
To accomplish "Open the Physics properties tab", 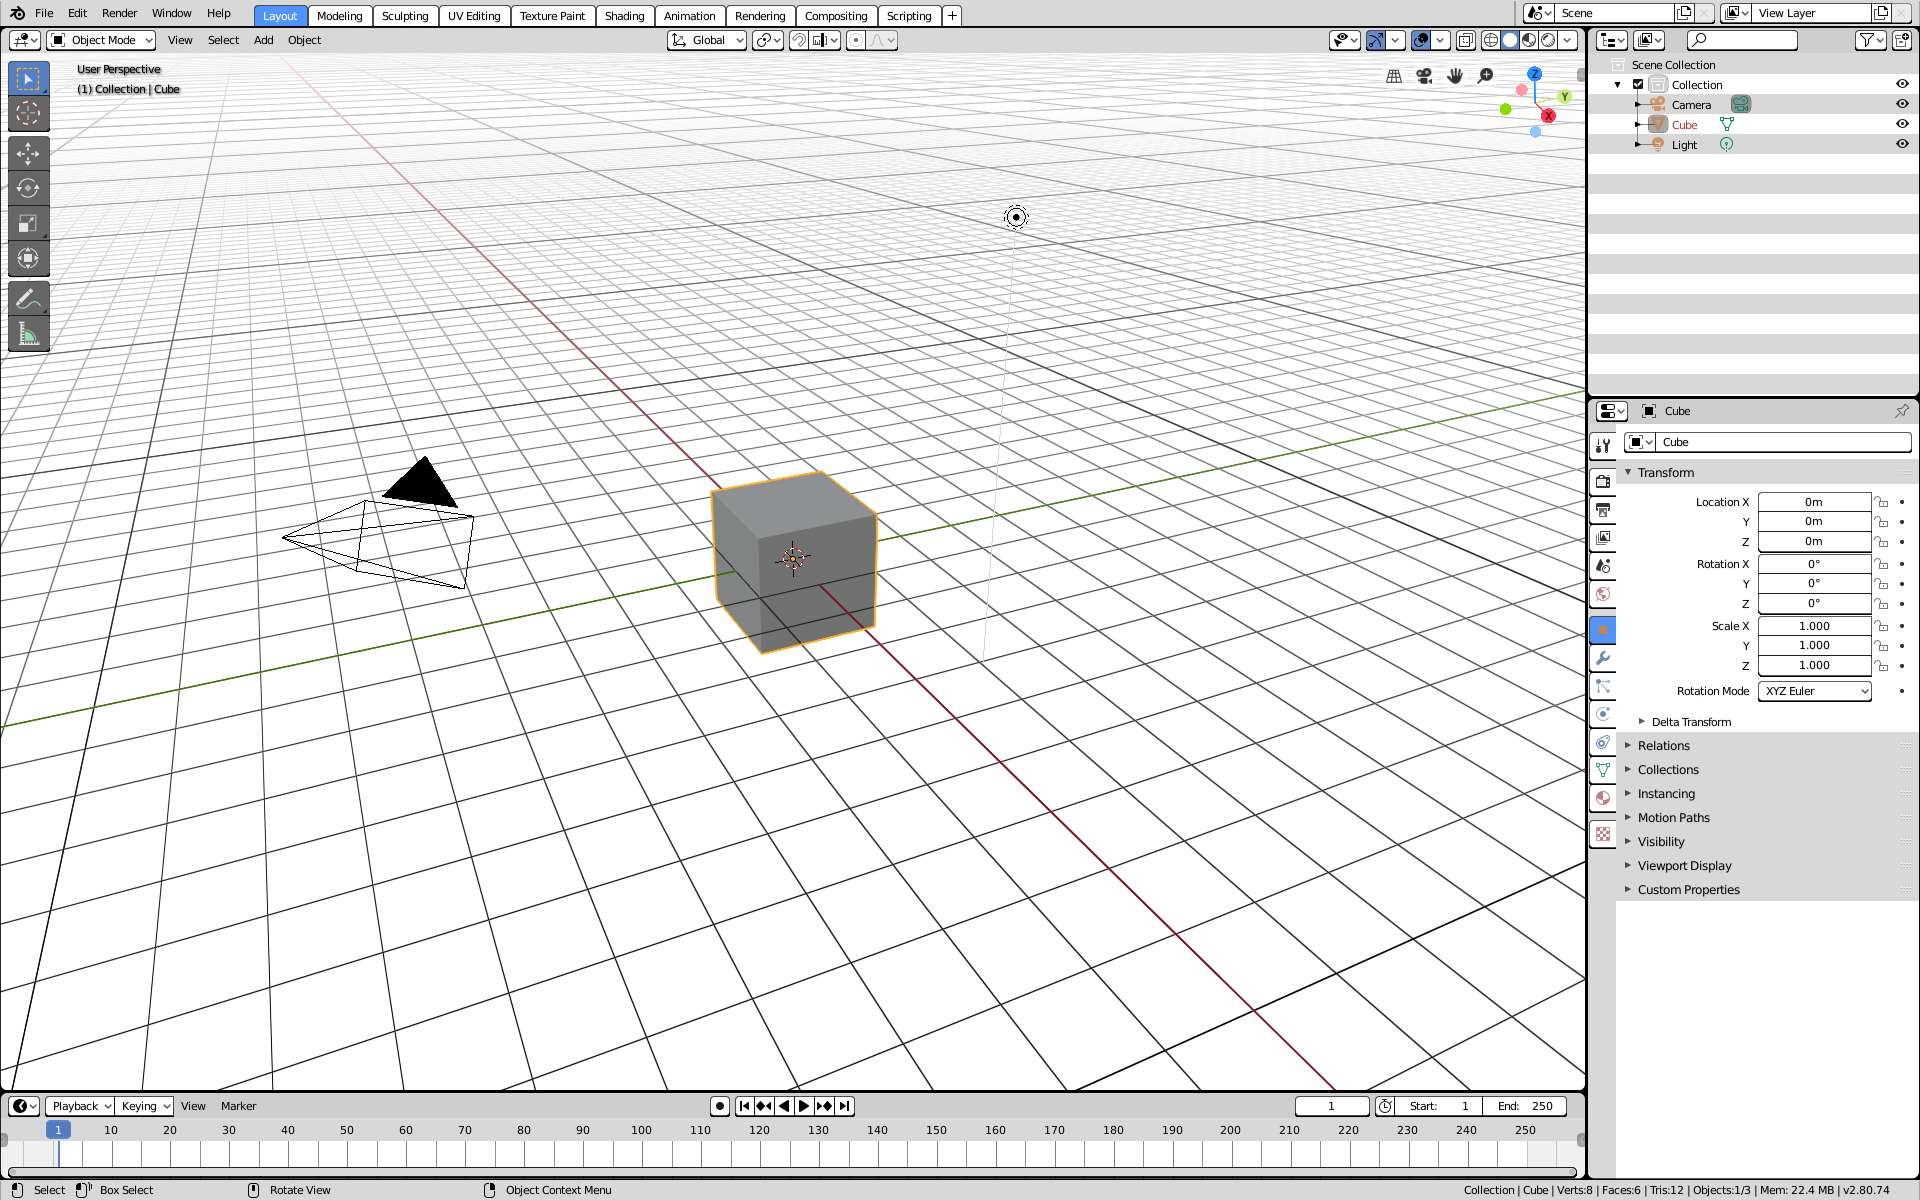I will coord(1603,714).
